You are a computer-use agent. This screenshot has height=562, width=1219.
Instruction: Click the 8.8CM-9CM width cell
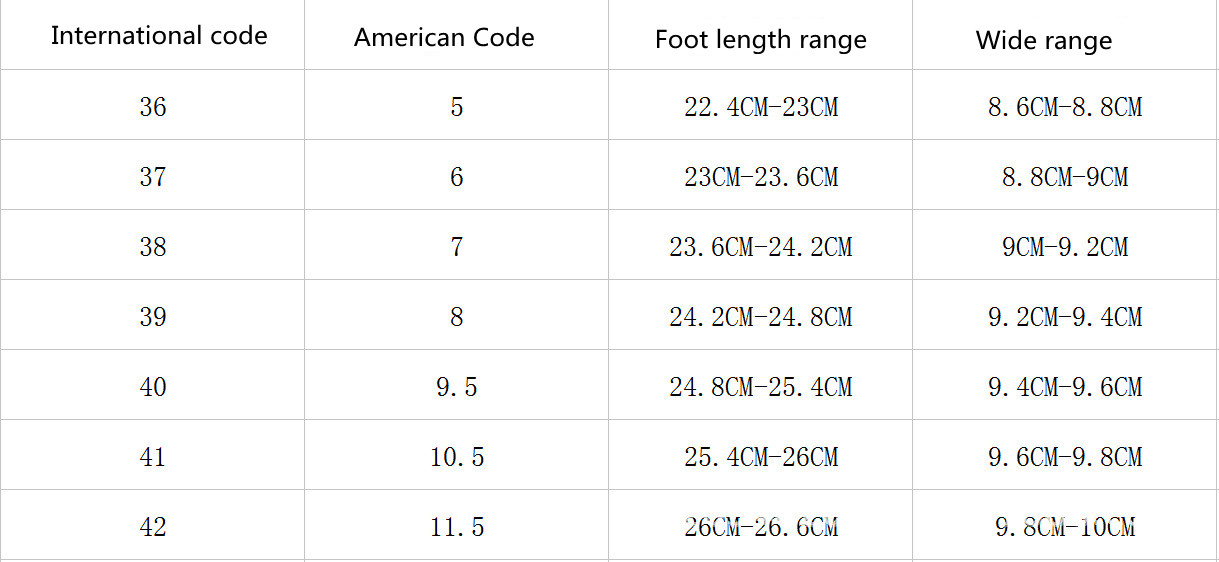[1065, 177]
